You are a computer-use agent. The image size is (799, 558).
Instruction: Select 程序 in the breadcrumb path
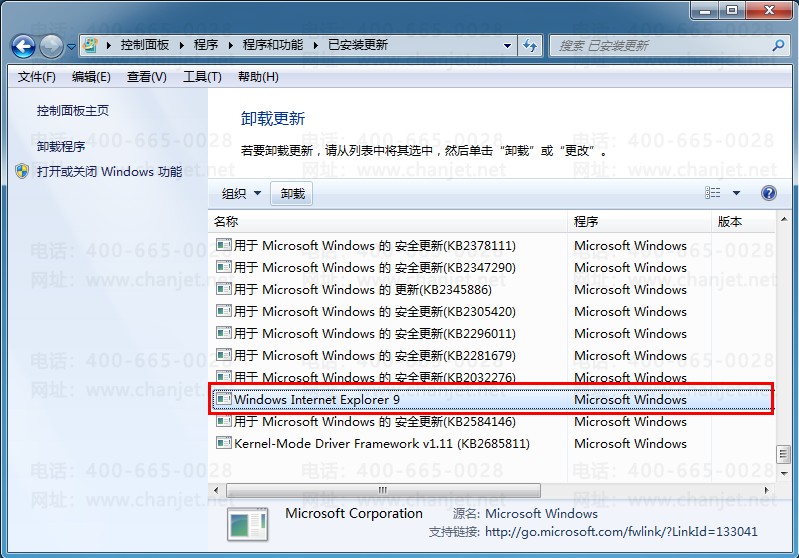206,45
